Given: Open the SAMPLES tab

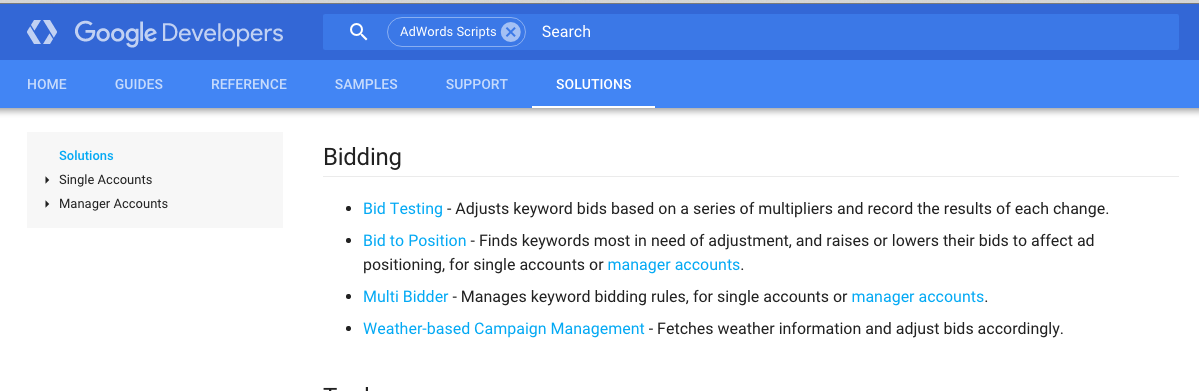Looking at the screenshot, I should coord(366,84).
